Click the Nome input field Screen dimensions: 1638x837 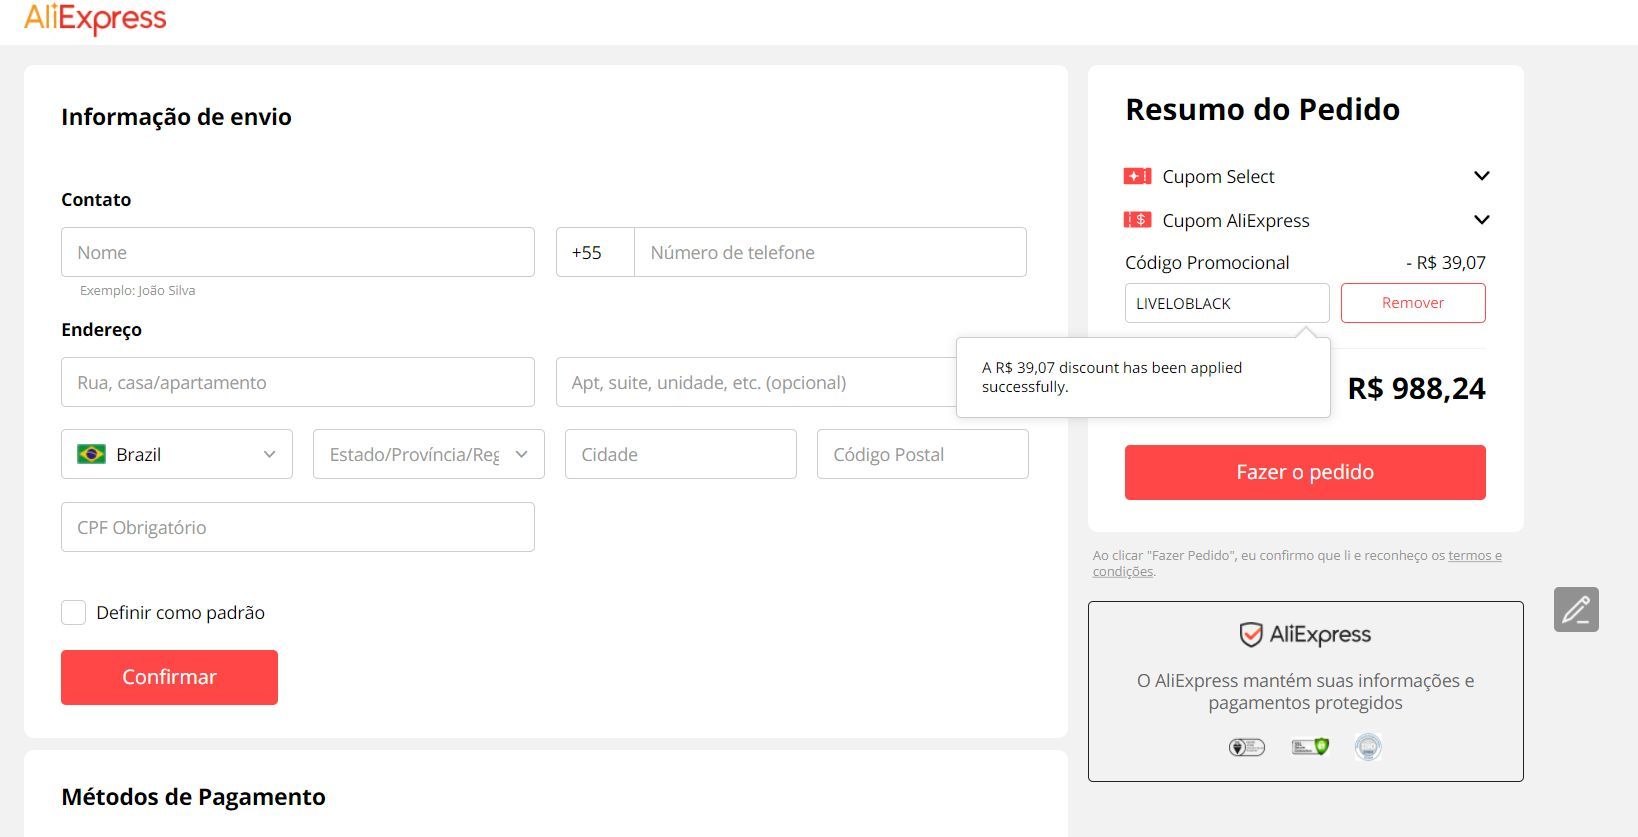(x=298, y=252)
